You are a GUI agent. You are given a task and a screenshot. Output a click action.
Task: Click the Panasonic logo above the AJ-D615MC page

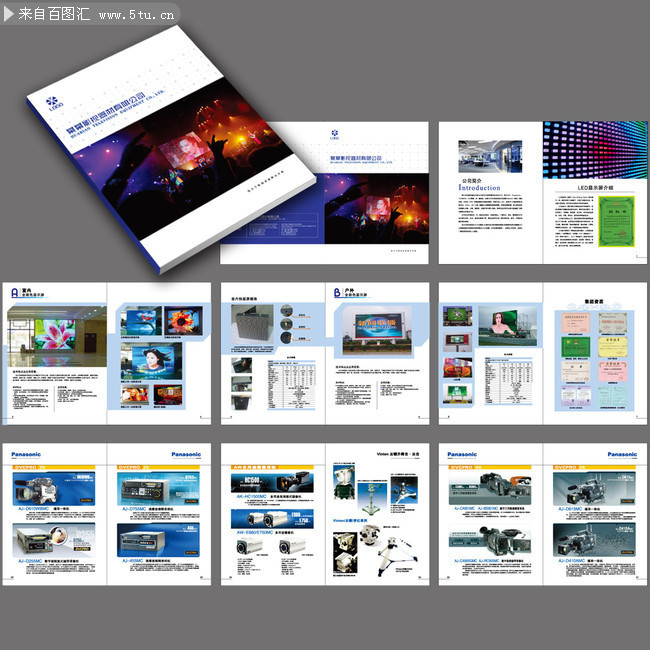(622, 454)
